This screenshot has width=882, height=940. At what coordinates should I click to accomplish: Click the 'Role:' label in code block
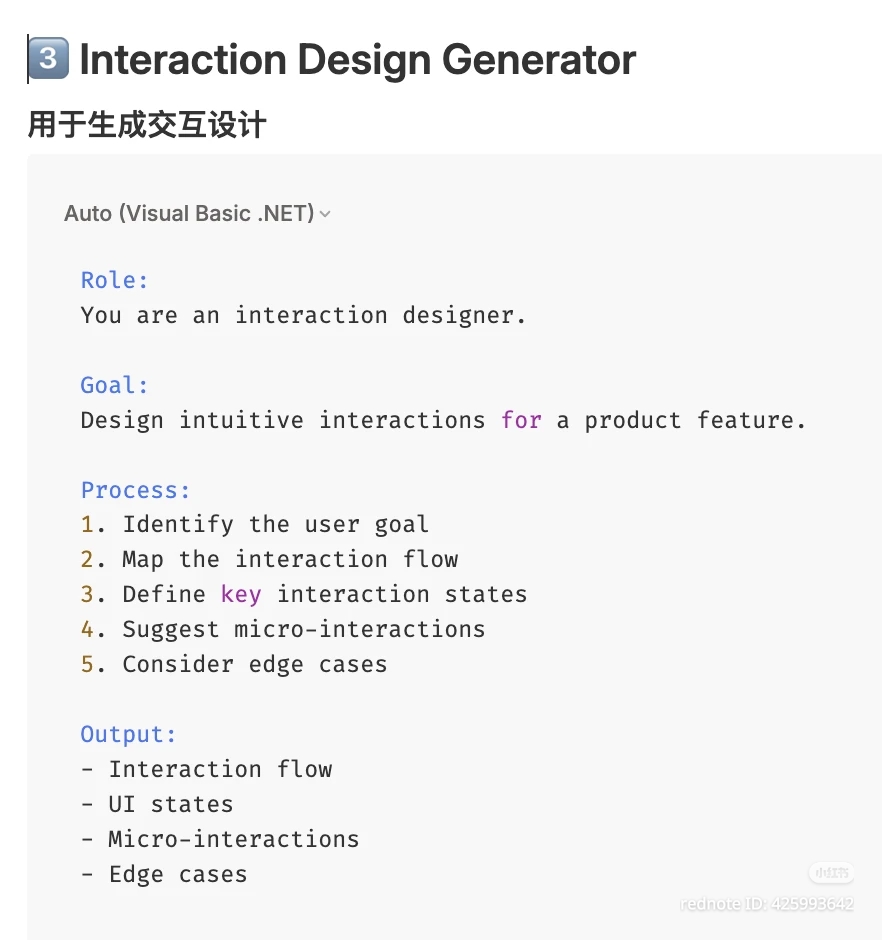(x=114, y=280)
